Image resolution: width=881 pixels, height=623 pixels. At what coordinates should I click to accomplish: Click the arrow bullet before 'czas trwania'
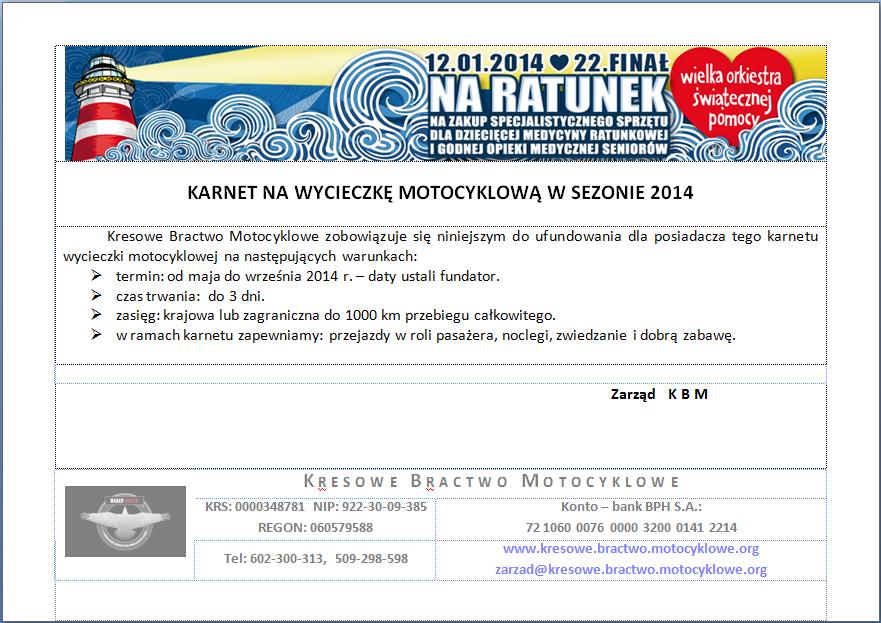[96, 295]
